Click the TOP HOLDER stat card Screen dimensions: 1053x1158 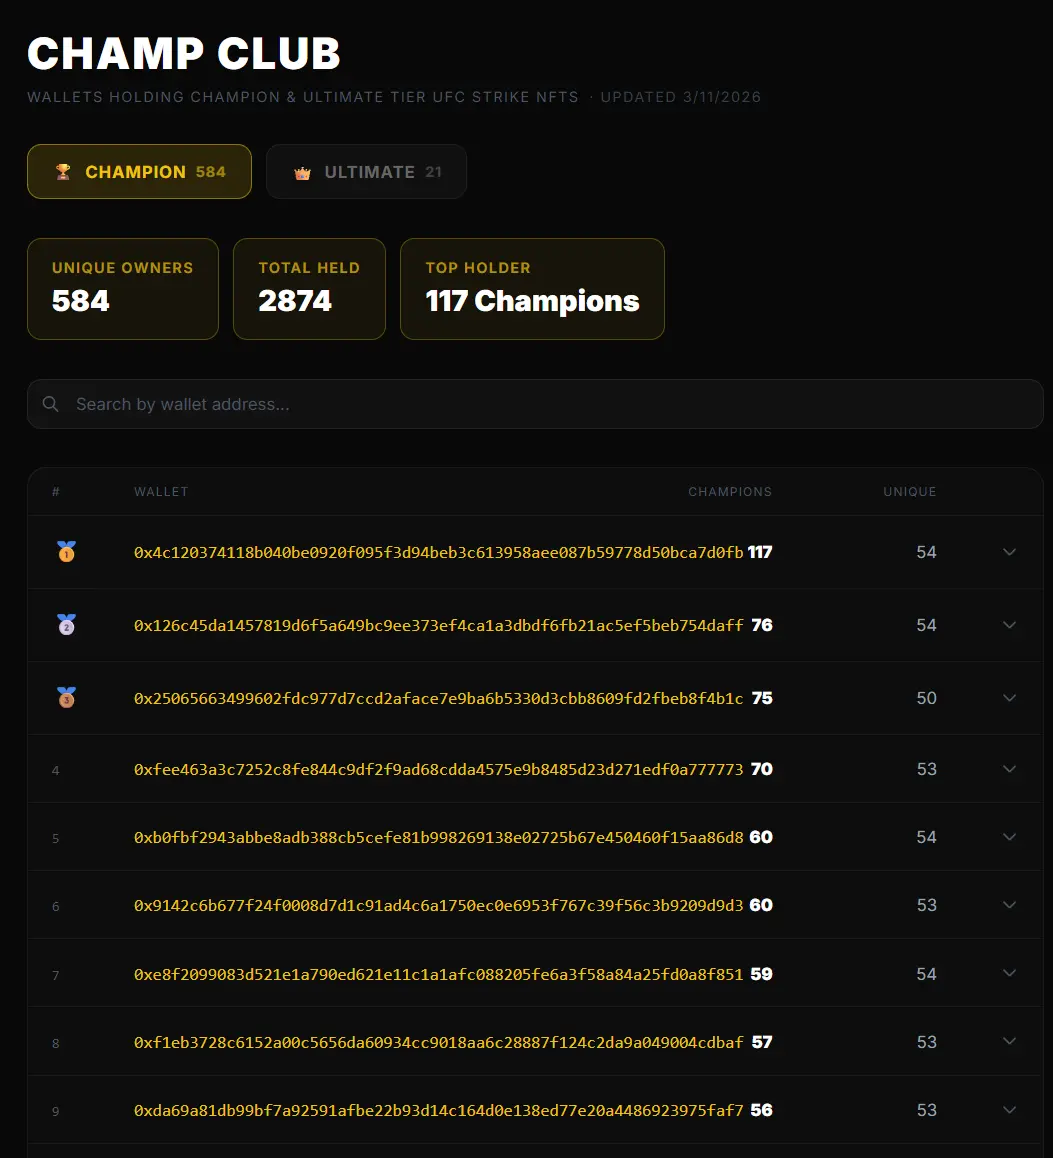[532, 288]
